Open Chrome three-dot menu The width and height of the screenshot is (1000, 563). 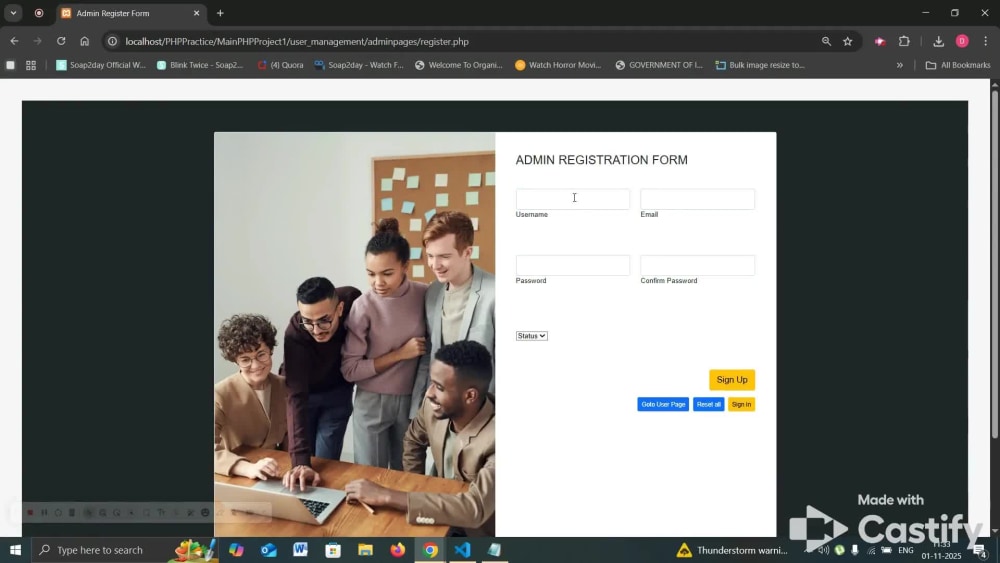pyautogui.click(x=986, y=41)
